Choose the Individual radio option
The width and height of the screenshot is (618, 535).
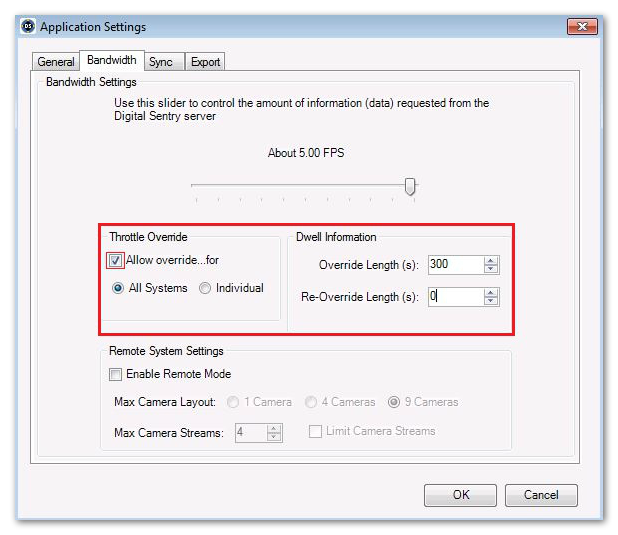[x=205, y=288]
